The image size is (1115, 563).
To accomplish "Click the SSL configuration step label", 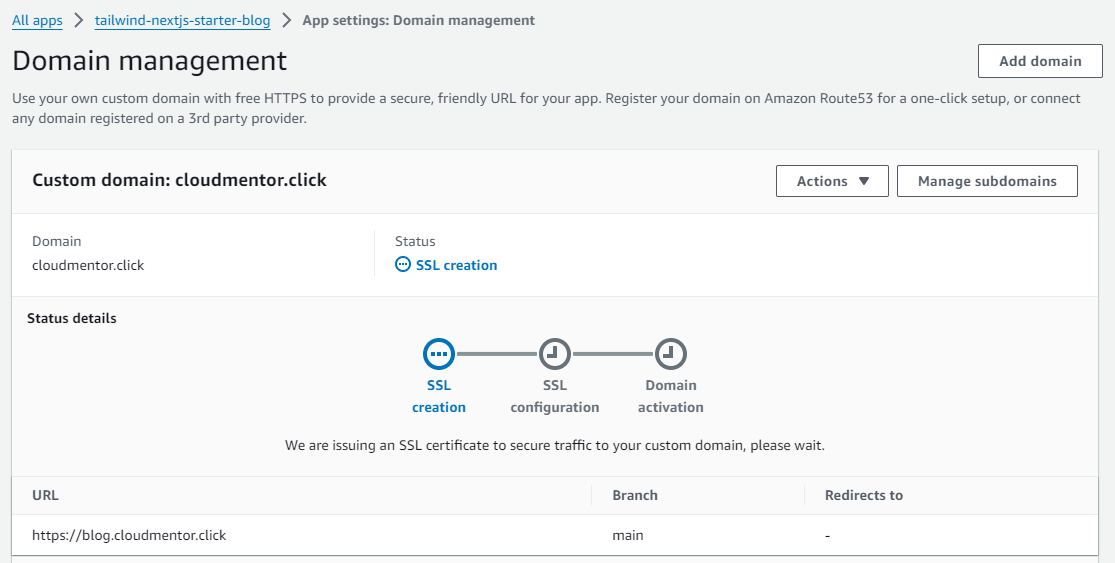I will click(x=555, y=396).
